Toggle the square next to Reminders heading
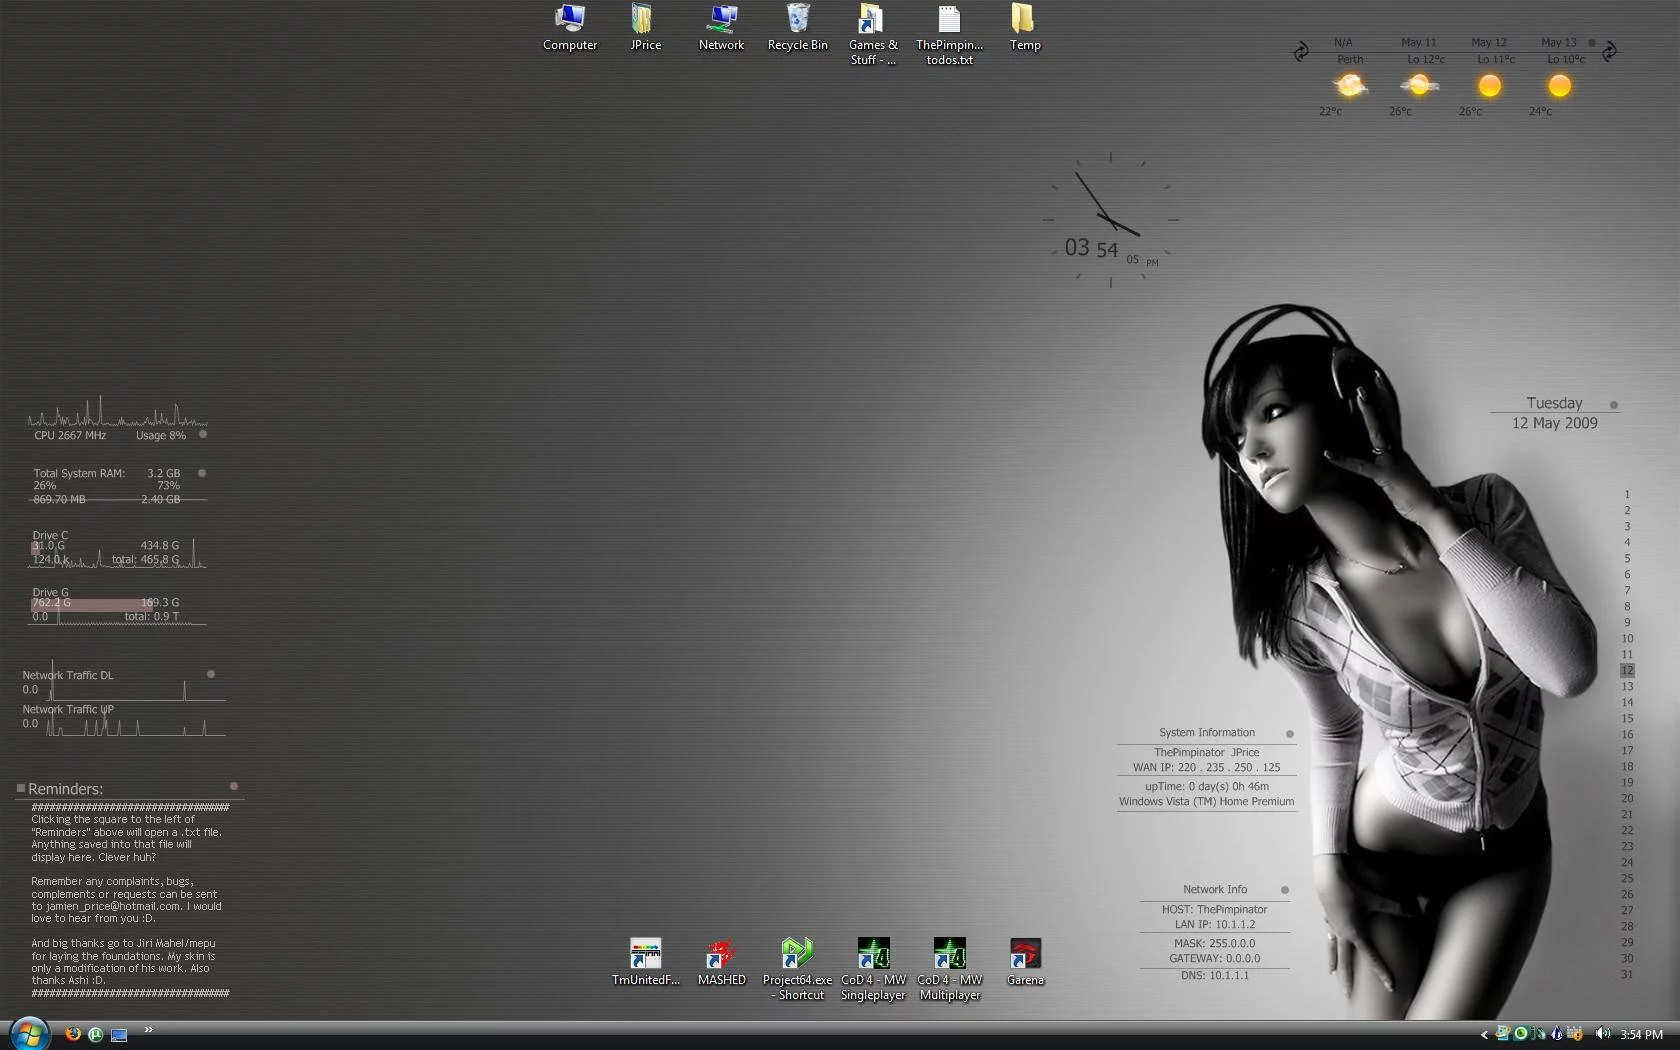The image size is (1680, 1050). [x=21, y=788]
